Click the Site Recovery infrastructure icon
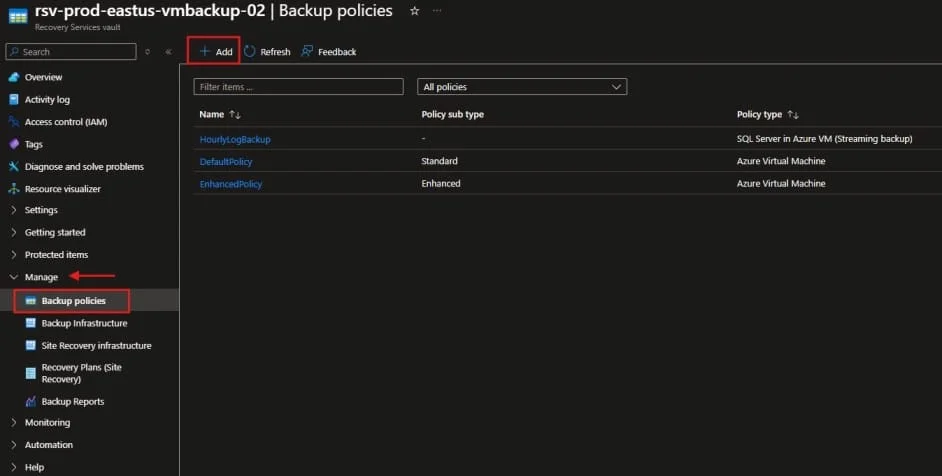942x476 pixels. [x=31, y=346]
